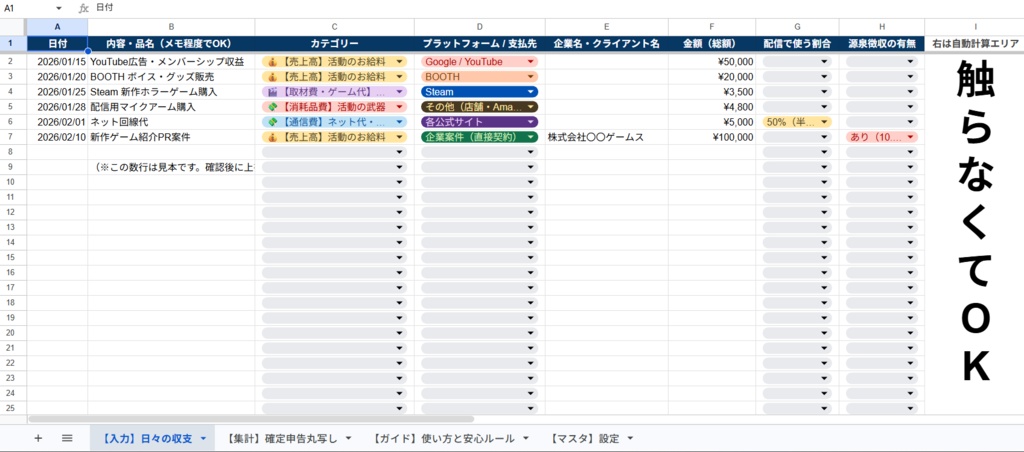Add a new sheet with plus icon
The height and width of the screenshot is (452, 1024).
click(x=38, y=438)
